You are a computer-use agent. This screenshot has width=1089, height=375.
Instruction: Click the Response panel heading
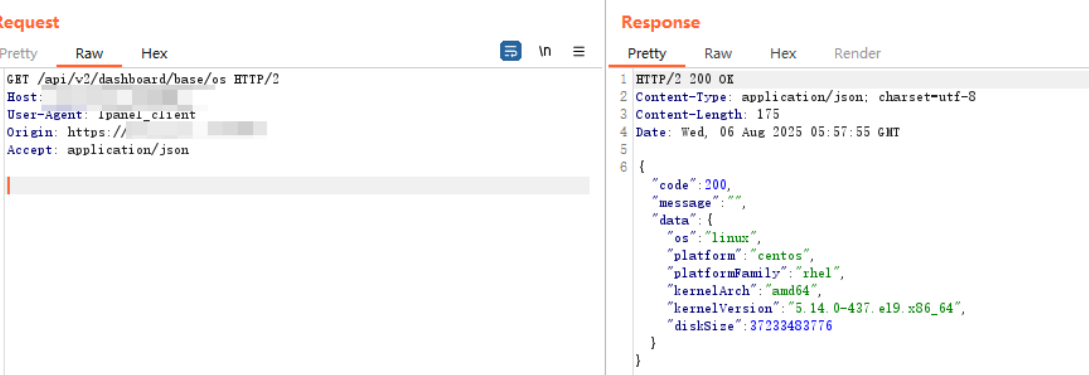coord(661,22)
